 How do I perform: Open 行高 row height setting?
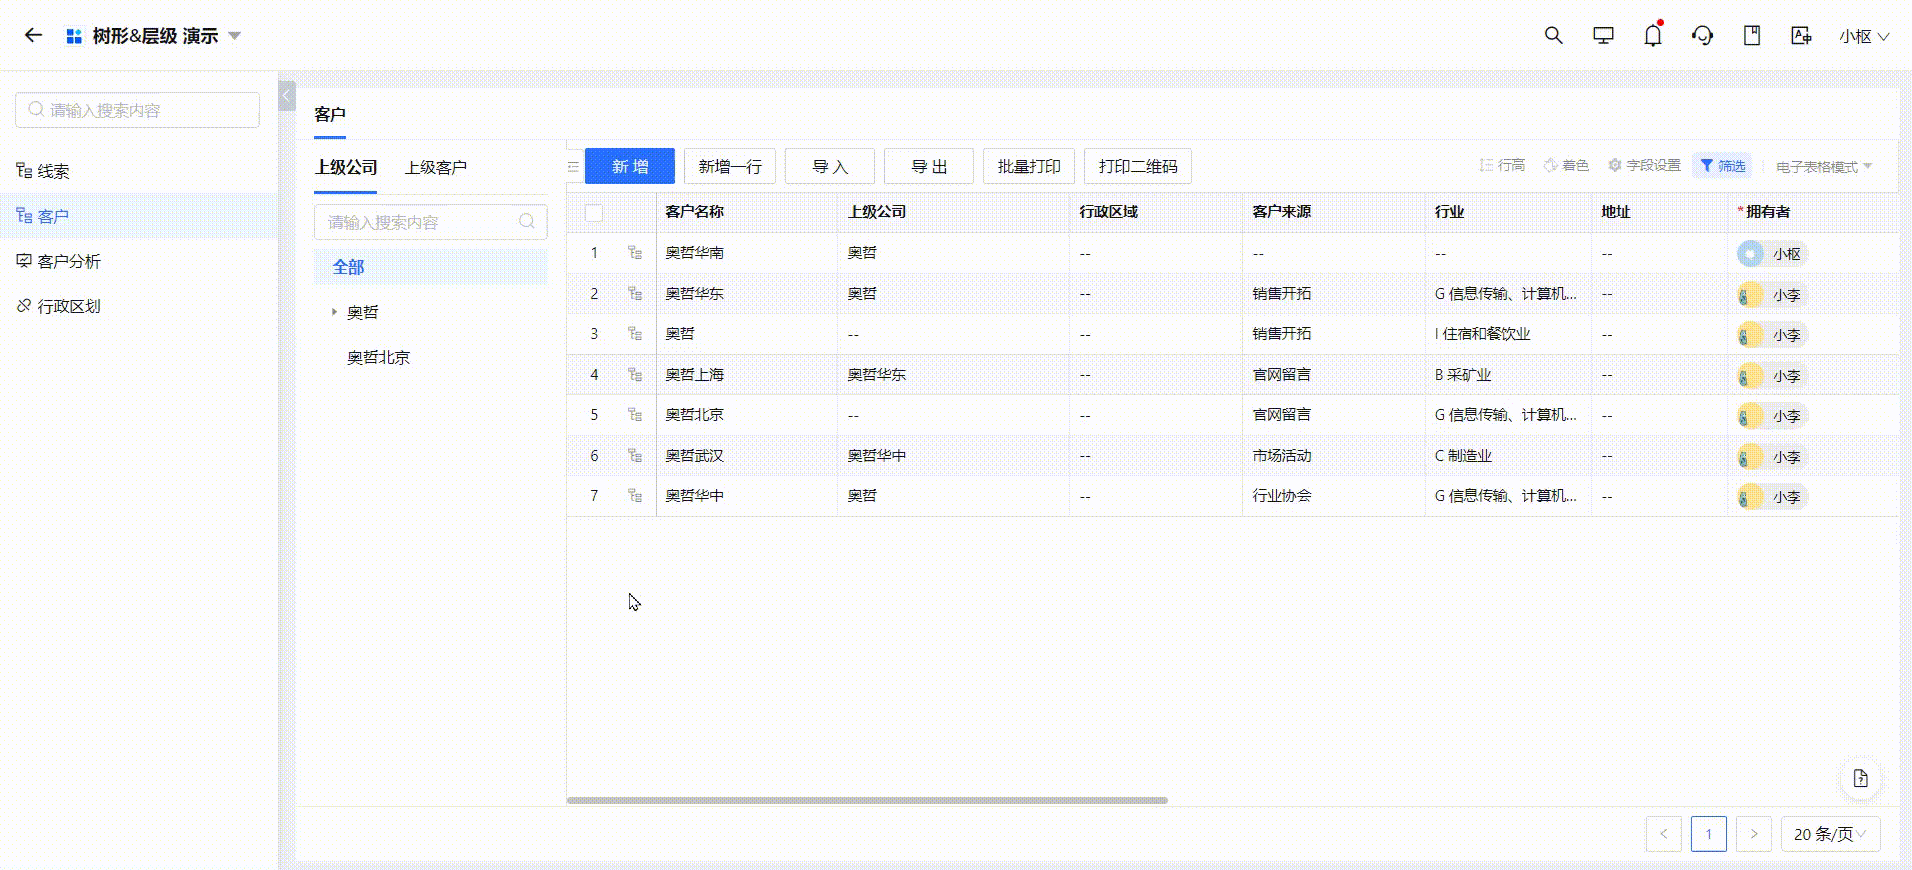(1502, 166)
